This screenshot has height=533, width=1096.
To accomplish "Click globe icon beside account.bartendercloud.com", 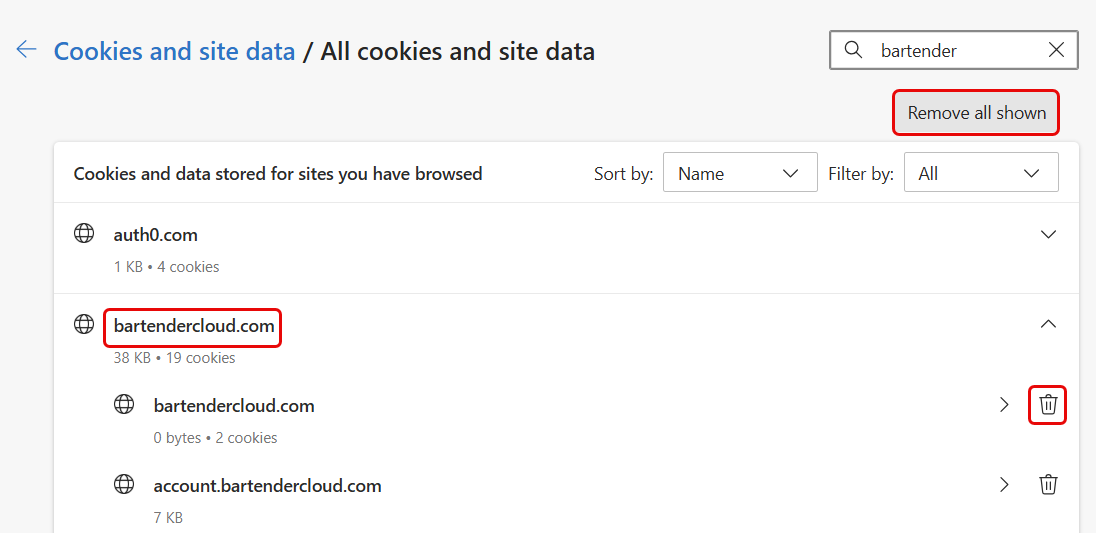I will [x=124, y=483].
